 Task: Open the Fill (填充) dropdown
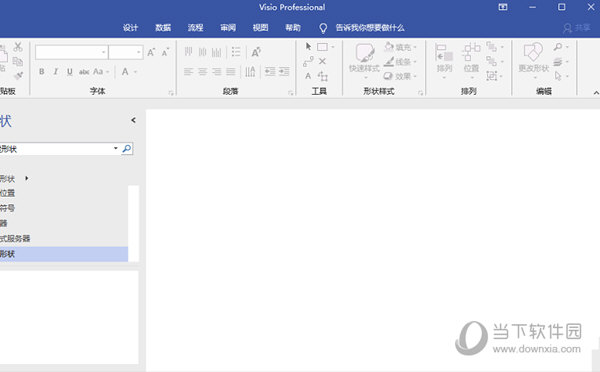400,47
